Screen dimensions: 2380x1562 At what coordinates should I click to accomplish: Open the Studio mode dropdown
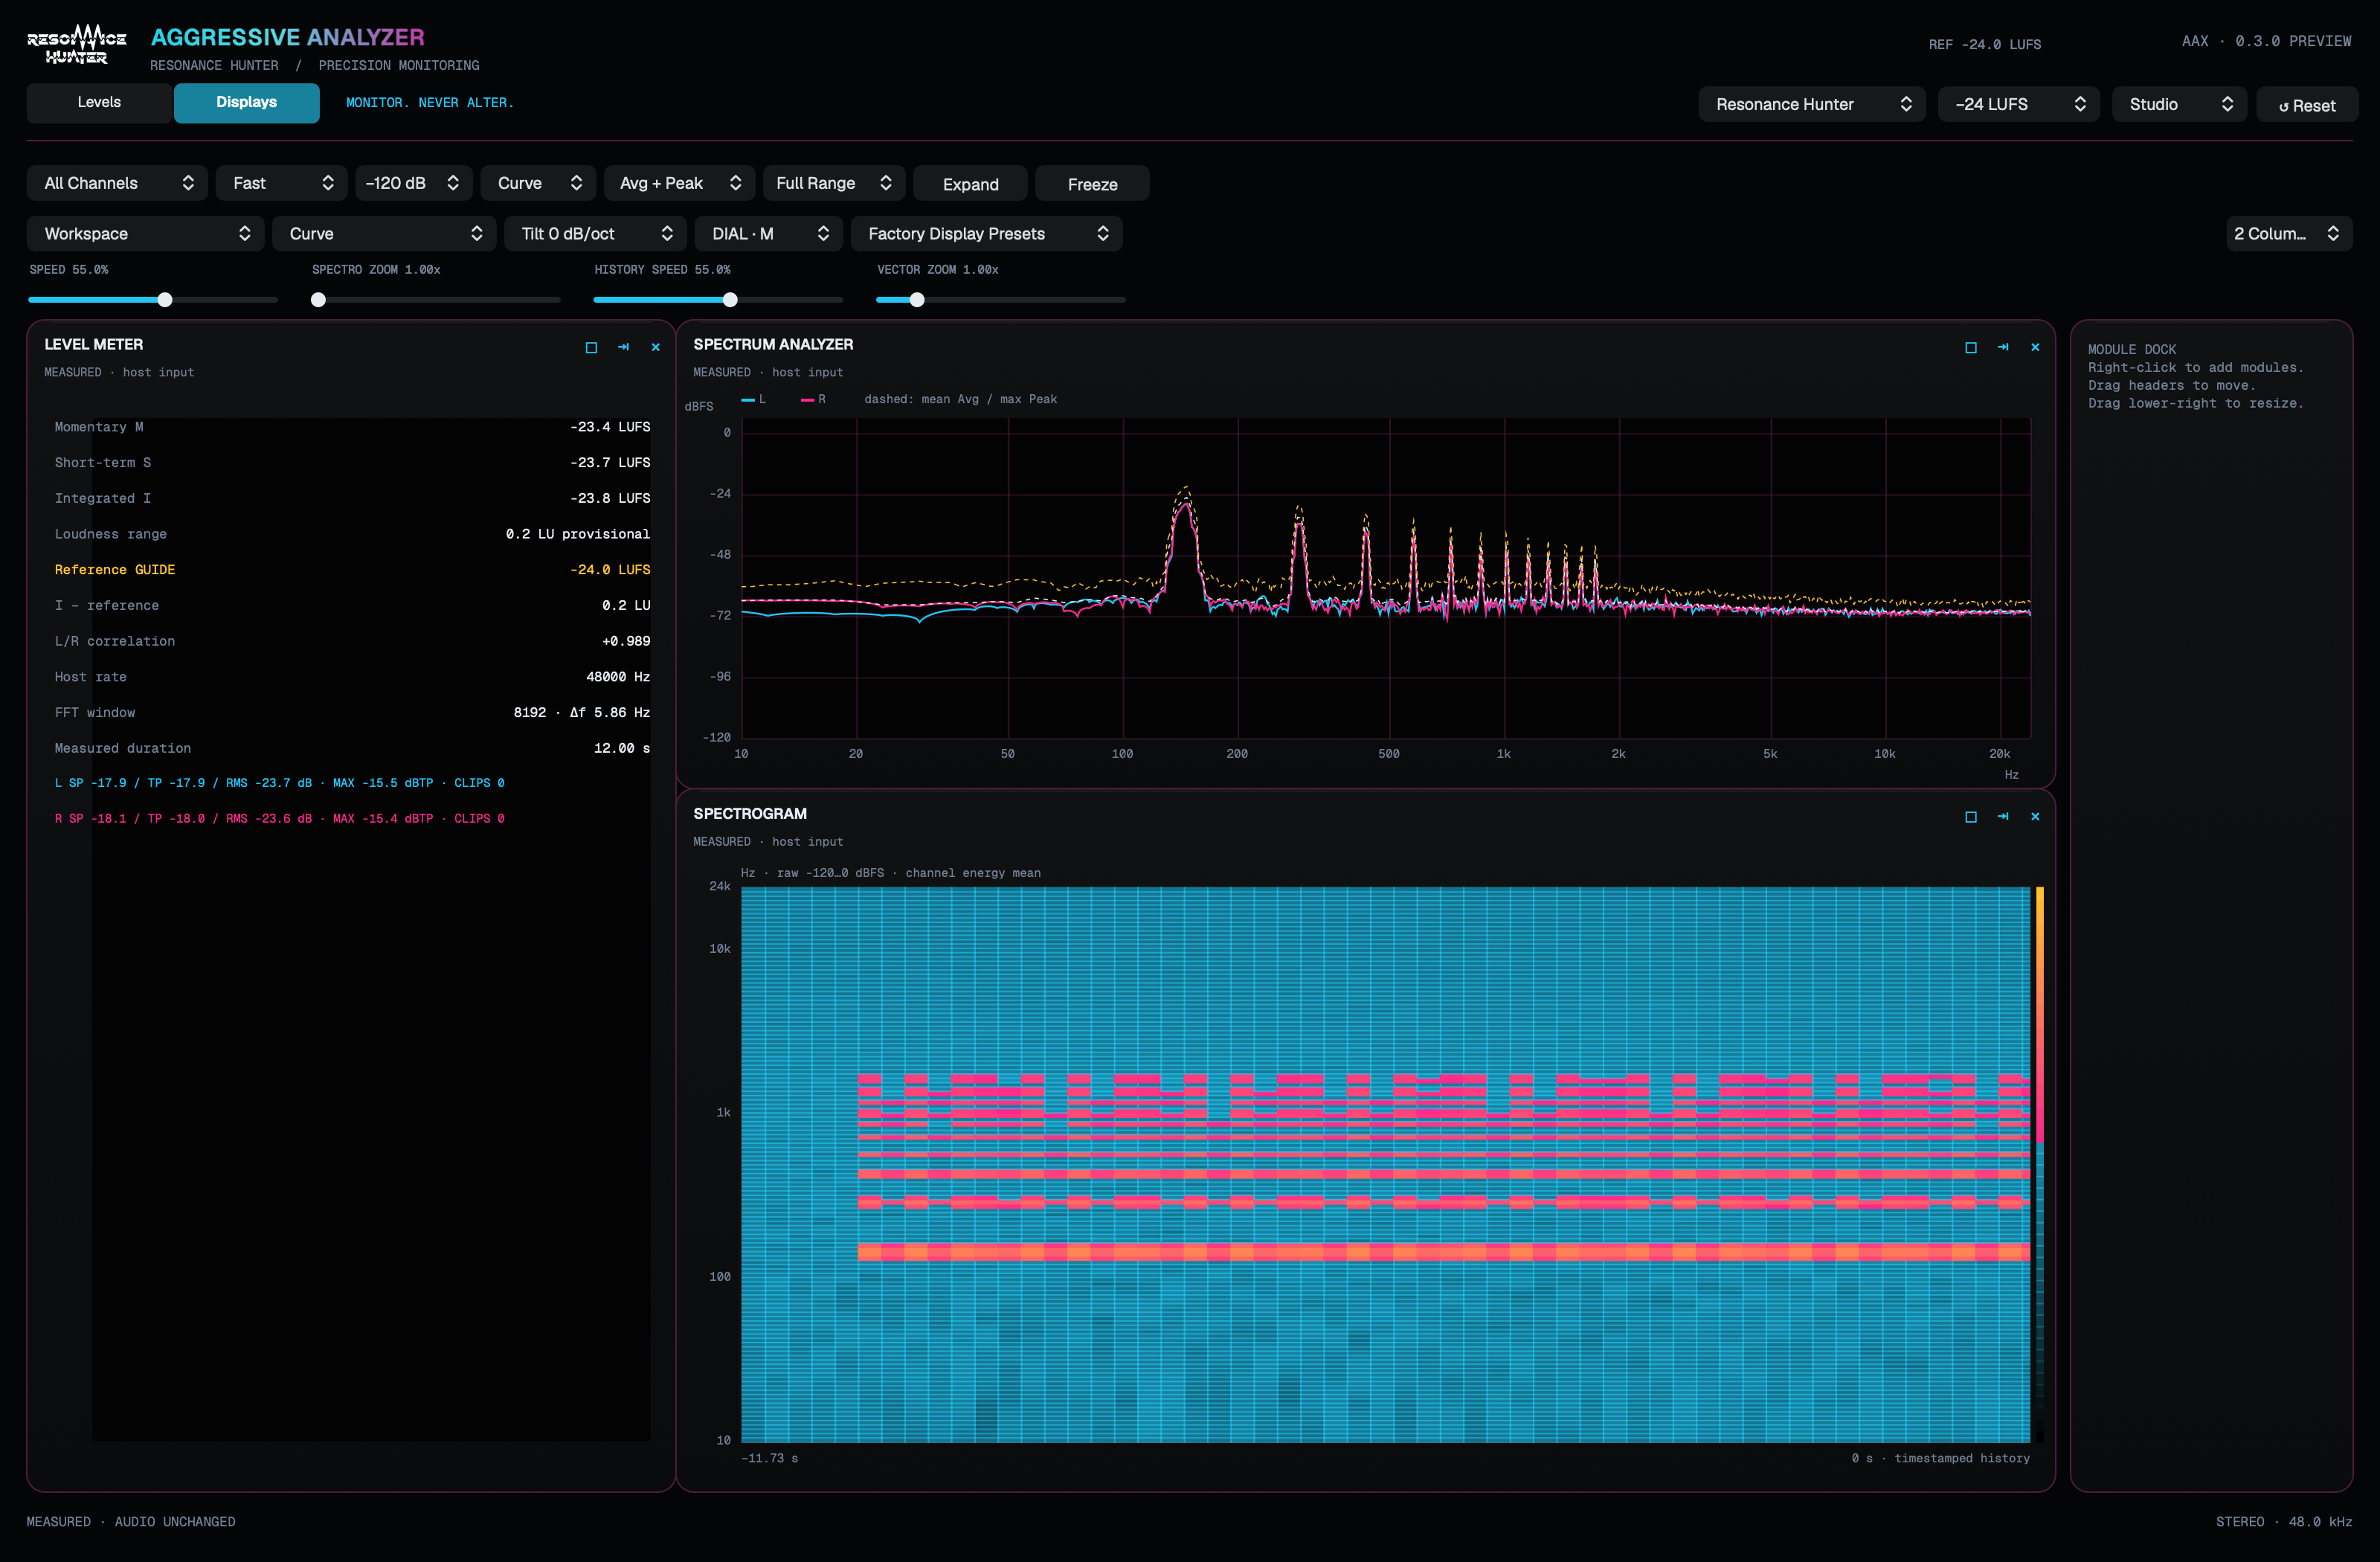coord(2179,104)
